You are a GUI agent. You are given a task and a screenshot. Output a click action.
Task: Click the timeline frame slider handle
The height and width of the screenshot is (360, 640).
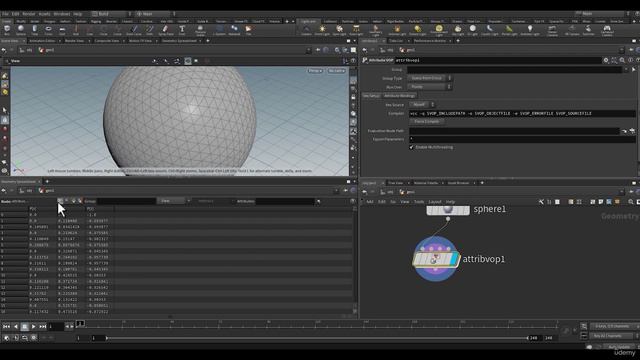(x=80, y=324)
